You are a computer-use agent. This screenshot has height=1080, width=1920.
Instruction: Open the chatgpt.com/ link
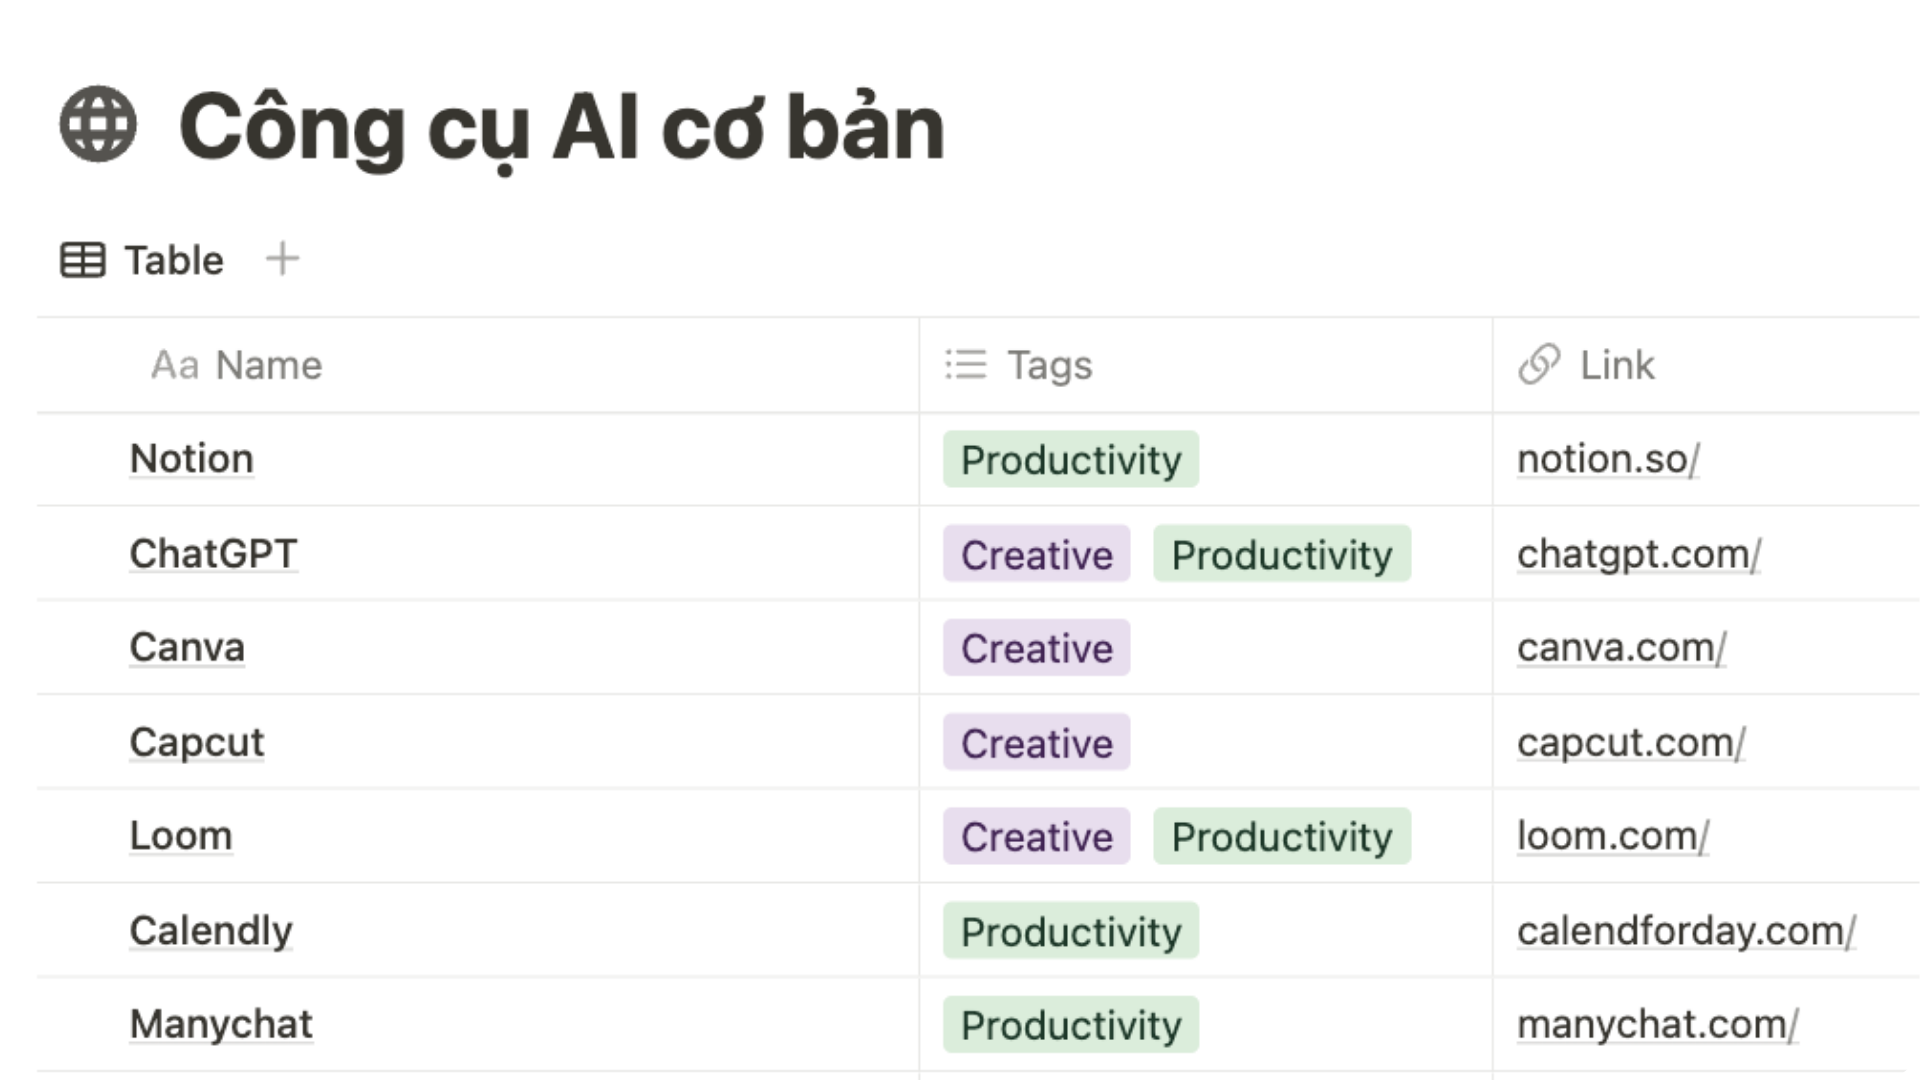point(1639,554)
